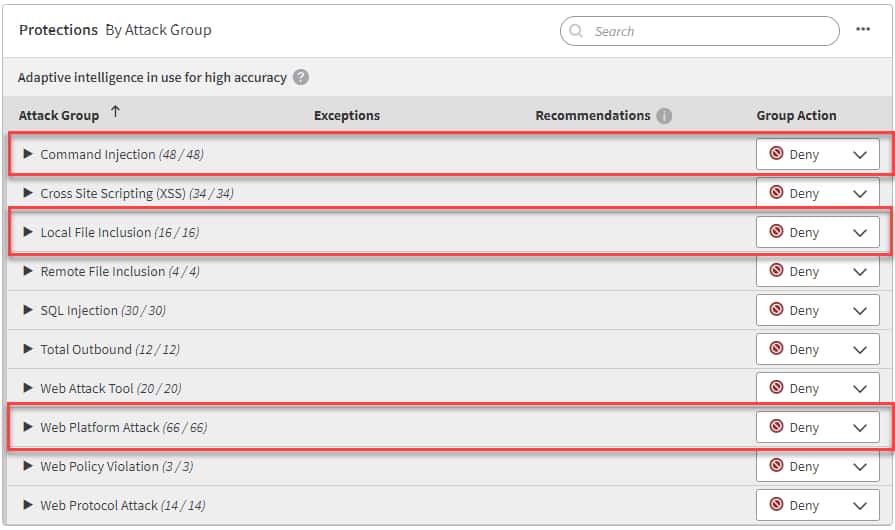This screenshot has width=895, height=530.
Task: Expand the Local File Inclusion group
Action: point(28,232)
